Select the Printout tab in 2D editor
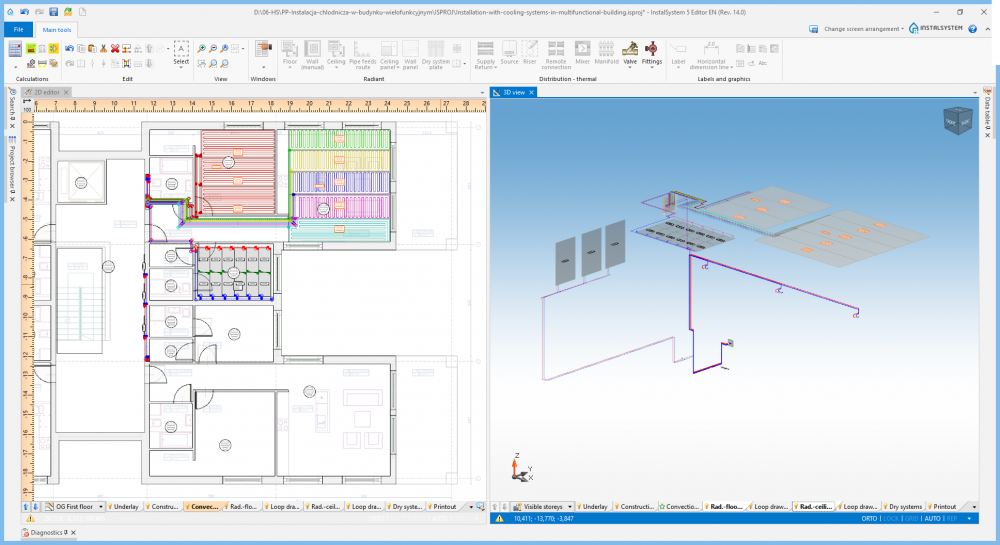This screenshot has height=545, width=1000. [x=443, y=507]
